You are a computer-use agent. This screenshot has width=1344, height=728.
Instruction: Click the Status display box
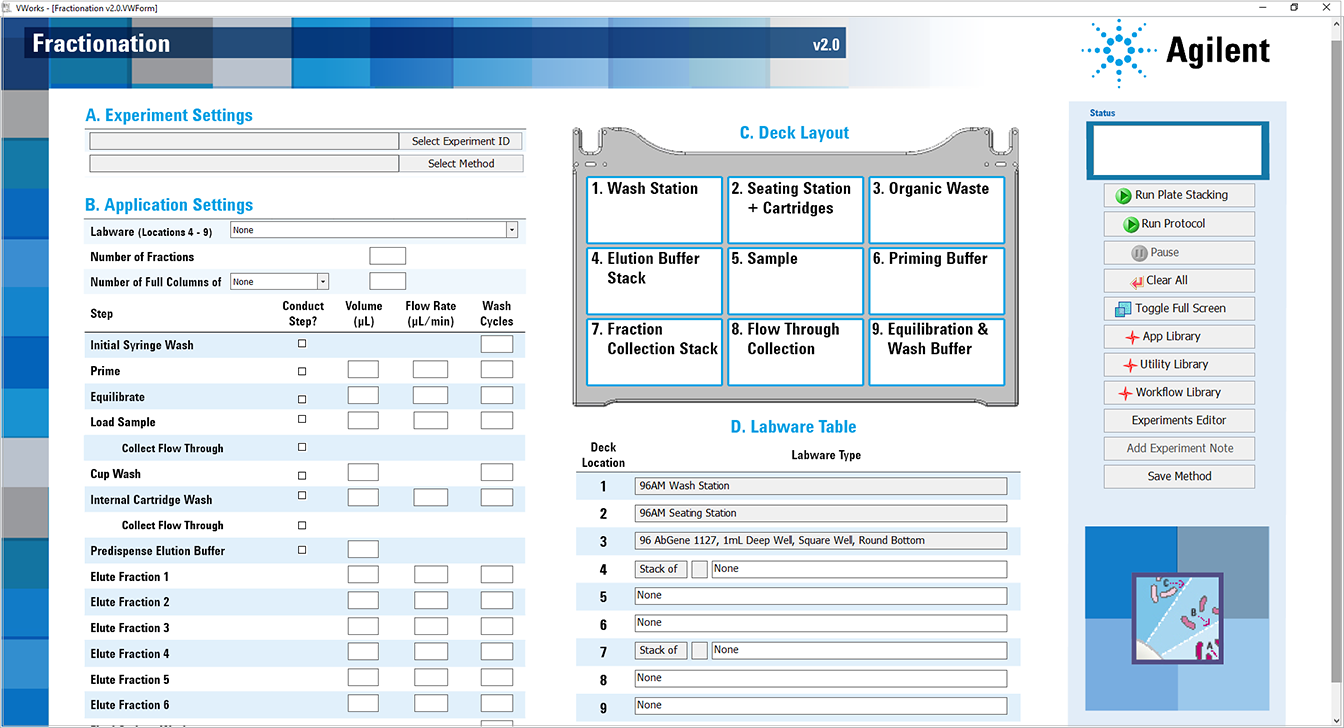(x=1179, y=151)
